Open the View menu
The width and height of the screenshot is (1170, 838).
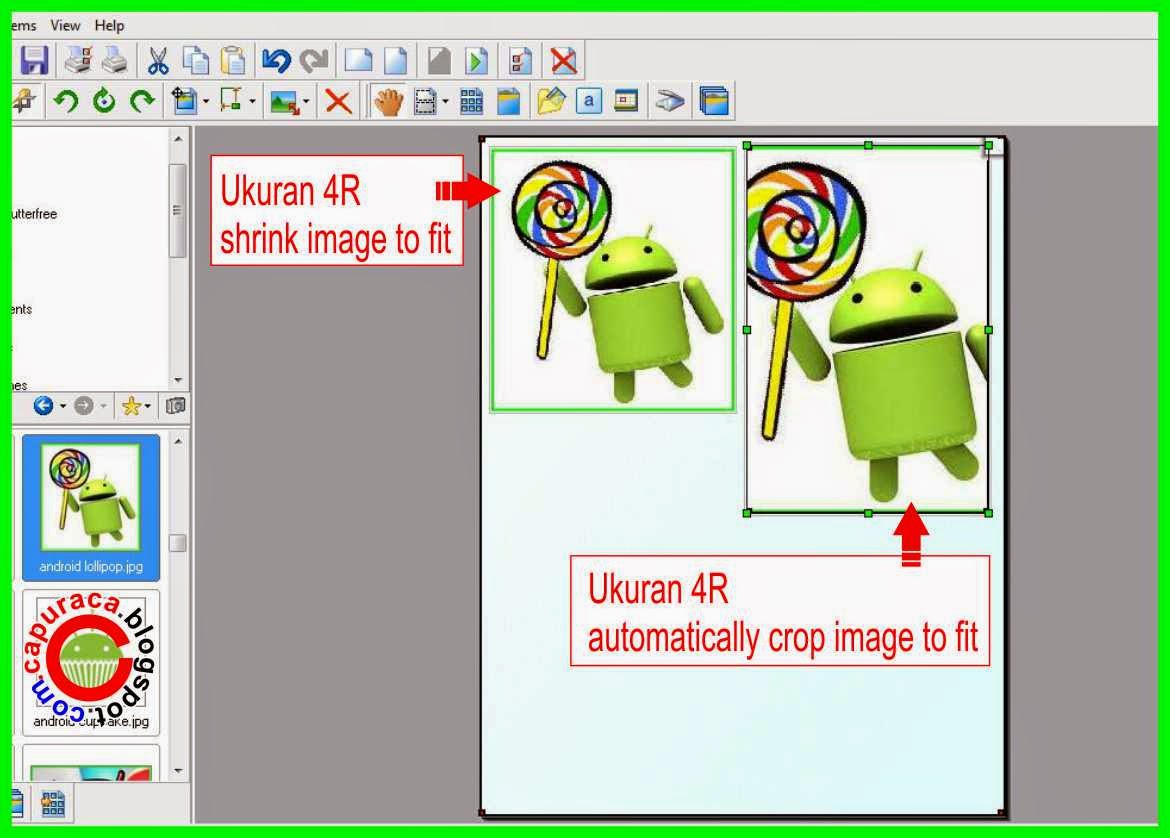(x=65, y=25)
